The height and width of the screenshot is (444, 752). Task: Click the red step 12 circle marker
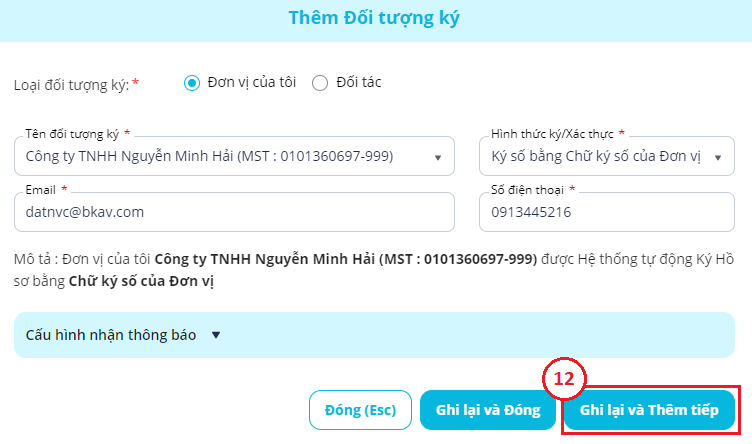pos(564,379)
